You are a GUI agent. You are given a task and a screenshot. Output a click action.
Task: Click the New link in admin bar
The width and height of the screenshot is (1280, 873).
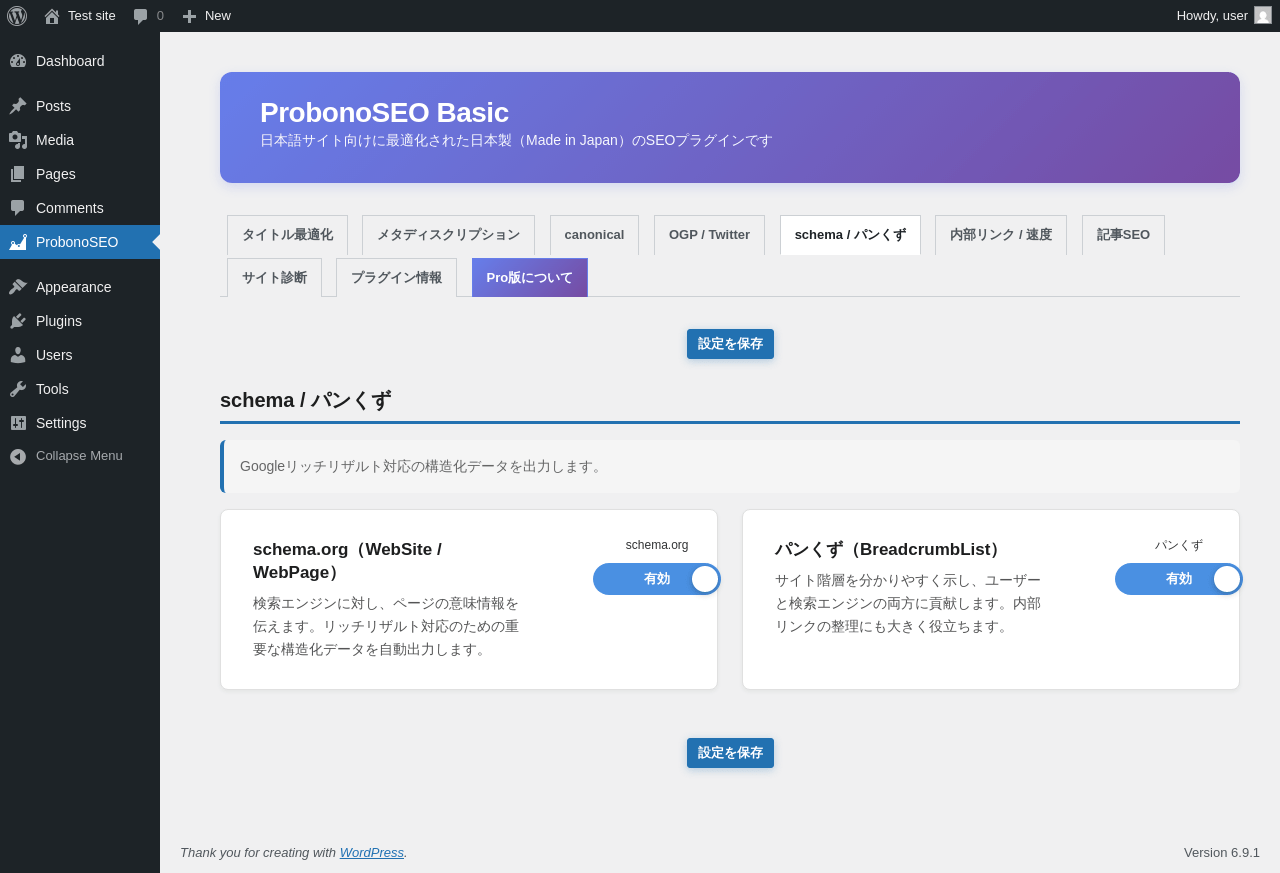coord(218,16)
